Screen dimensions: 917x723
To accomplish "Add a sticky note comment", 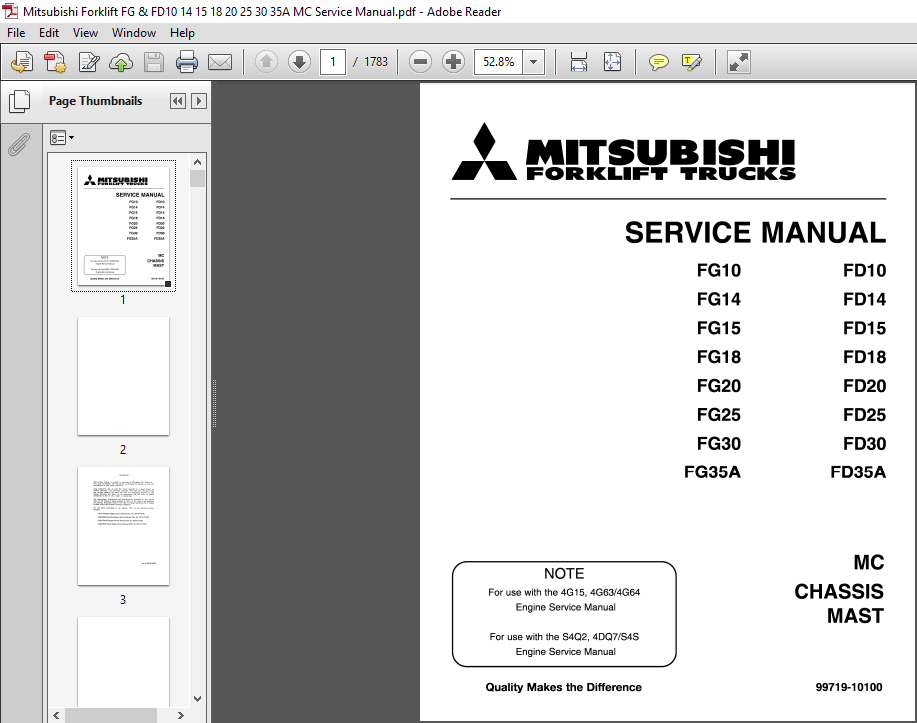I will pos(659,62).
